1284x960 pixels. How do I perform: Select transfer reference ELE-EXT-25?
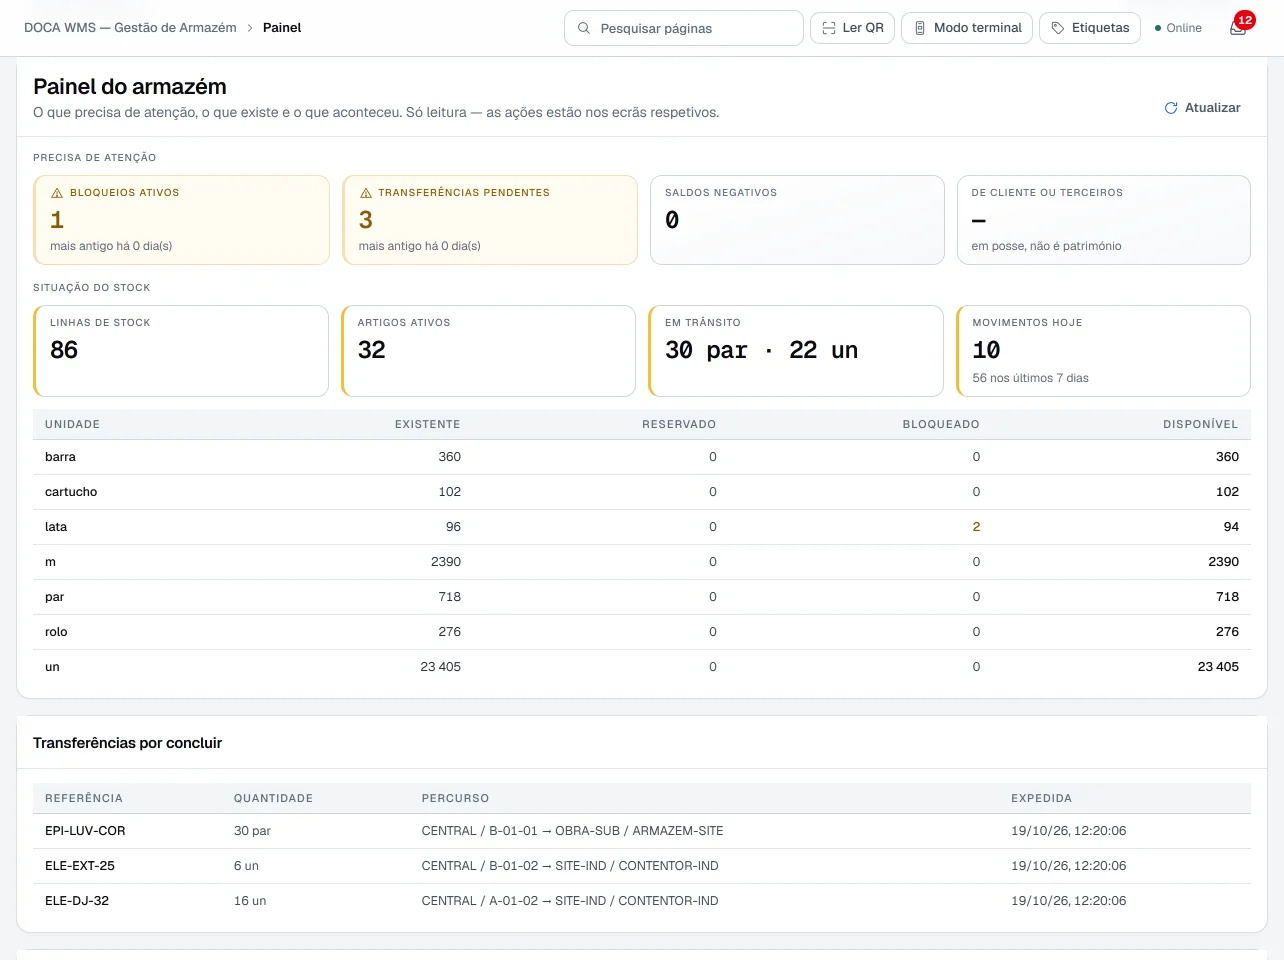click(80, 866)
